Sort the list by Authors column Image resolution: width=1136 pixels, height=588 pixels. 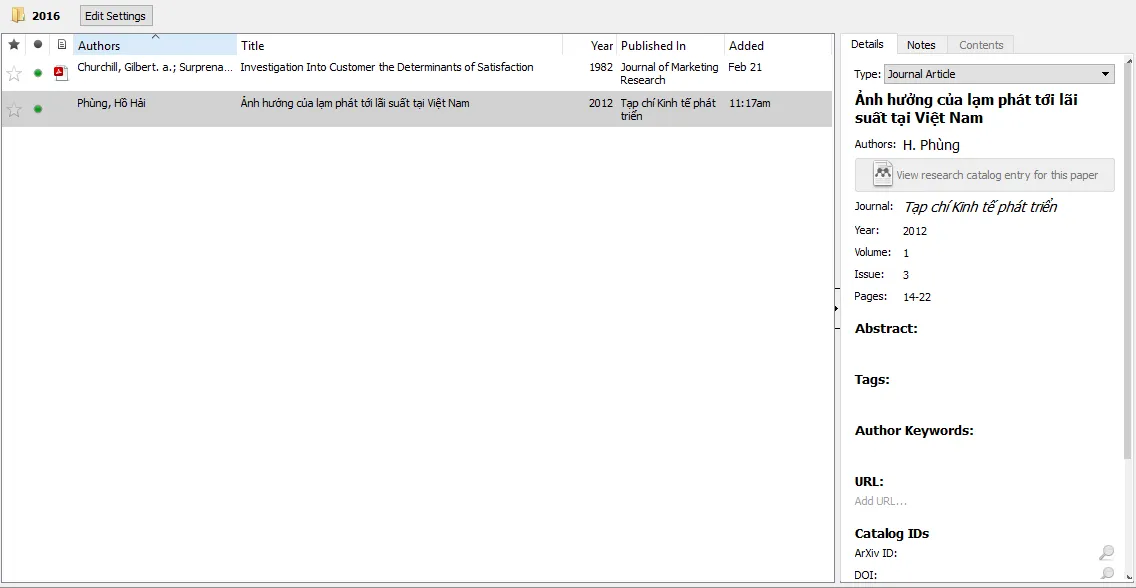click(x=155, y=45)
